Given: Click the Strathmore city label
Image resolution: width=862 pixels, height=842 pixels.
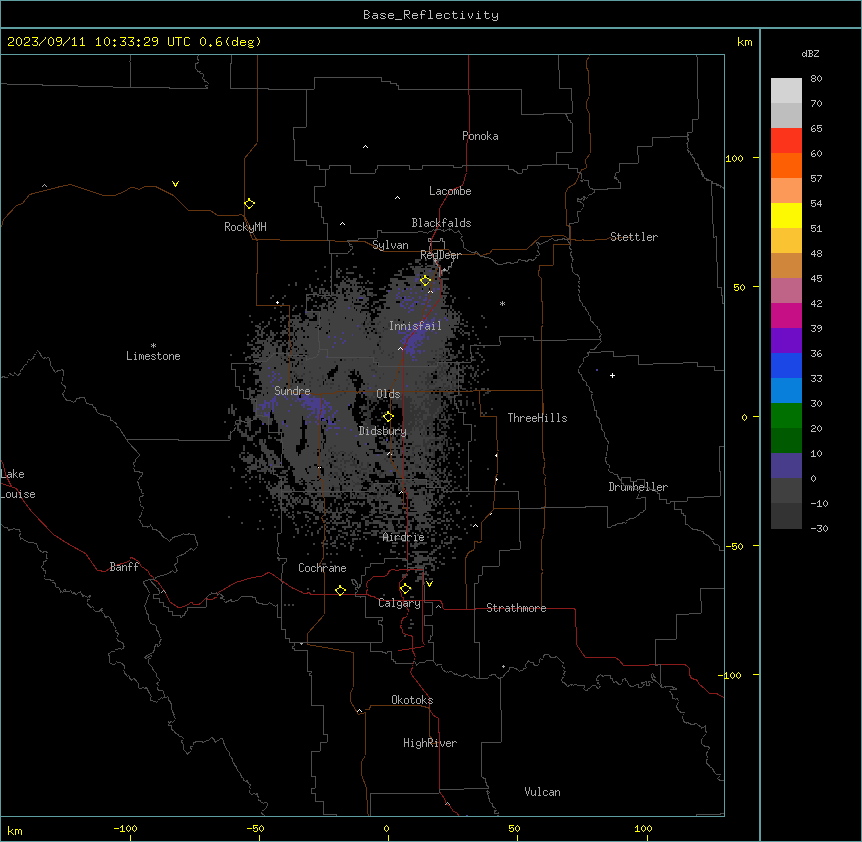Looking at the screenshot, I should click(516, 608).
